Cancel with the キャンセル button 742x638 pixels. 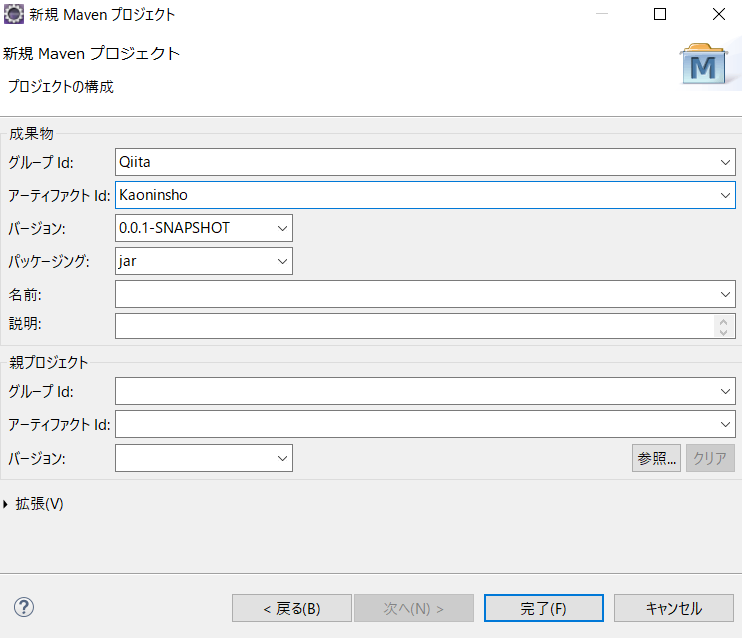674,608
